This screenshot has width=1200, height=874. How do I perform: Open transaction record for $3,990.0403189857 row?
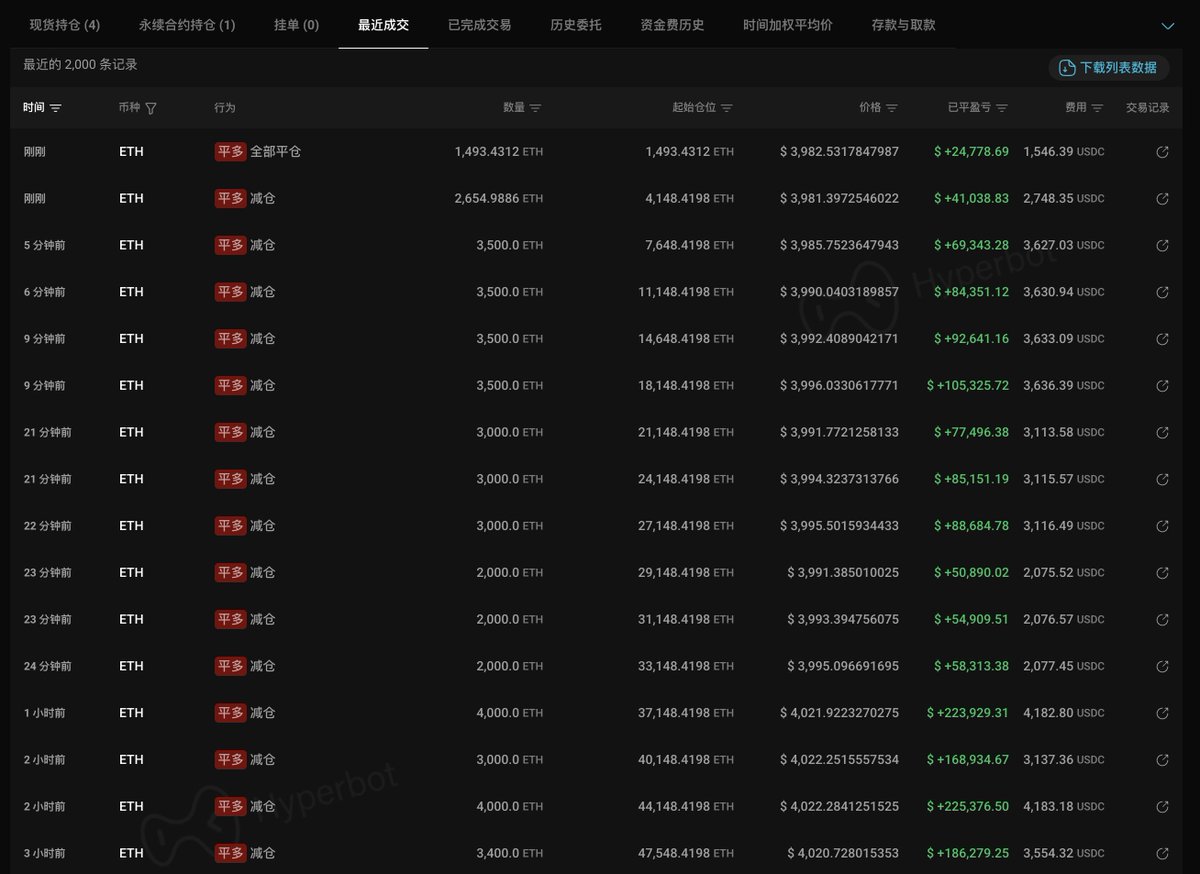1162,292
